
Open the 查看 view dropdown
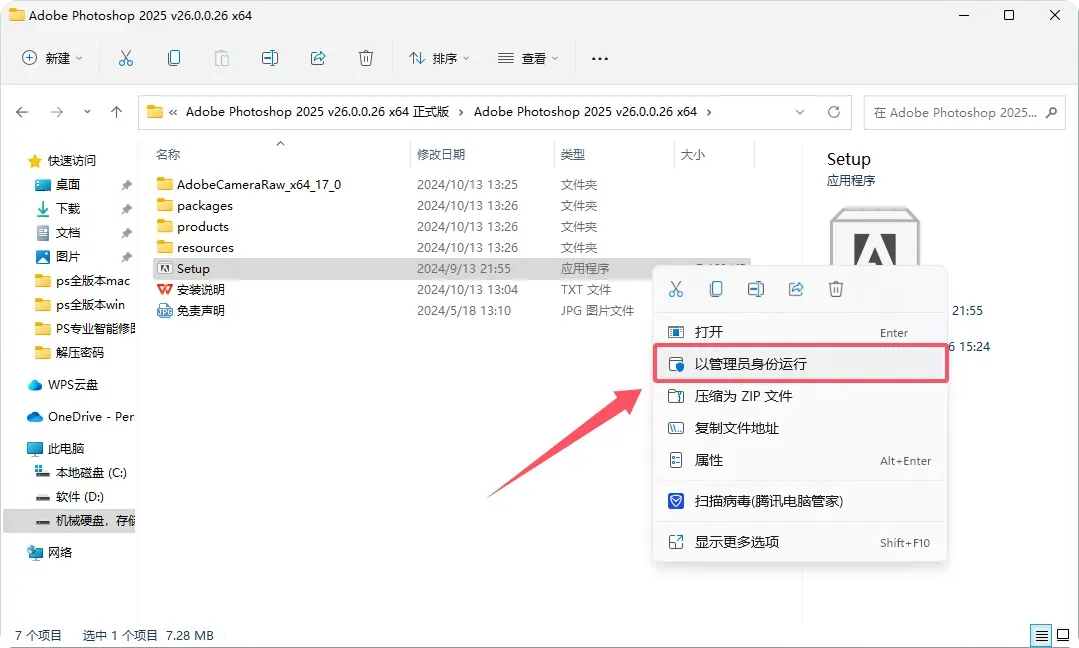[x=528, y=58]
